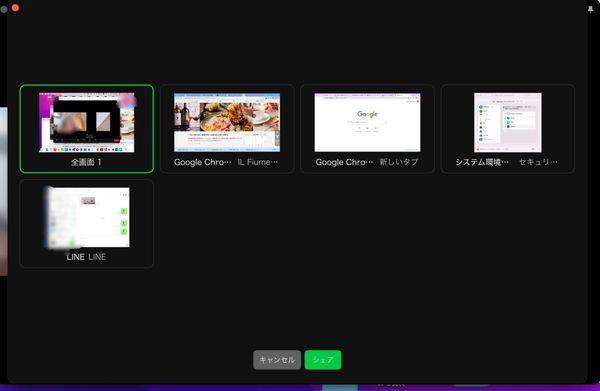Choose the Google Chrome 新しいタブ window
The height and width of the screenshot is (391, 600).
point(367,129)
